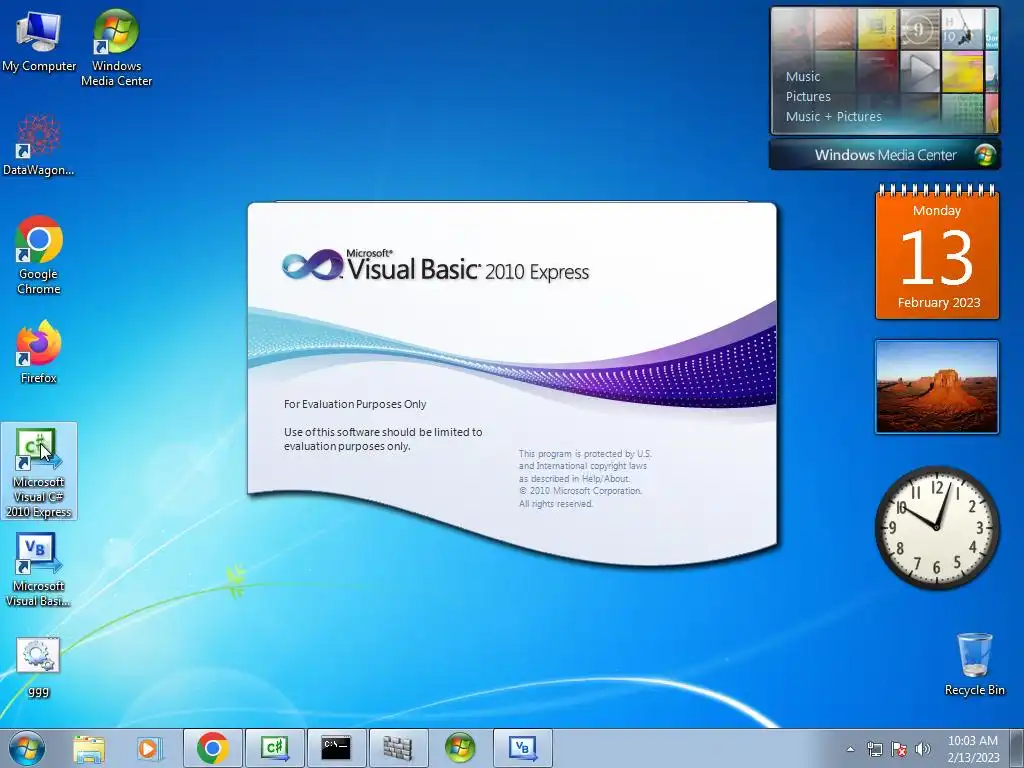Choose Music in the Media Center gadget
The height and width of the screenshot is (768, 1024).
pos(803,76)
